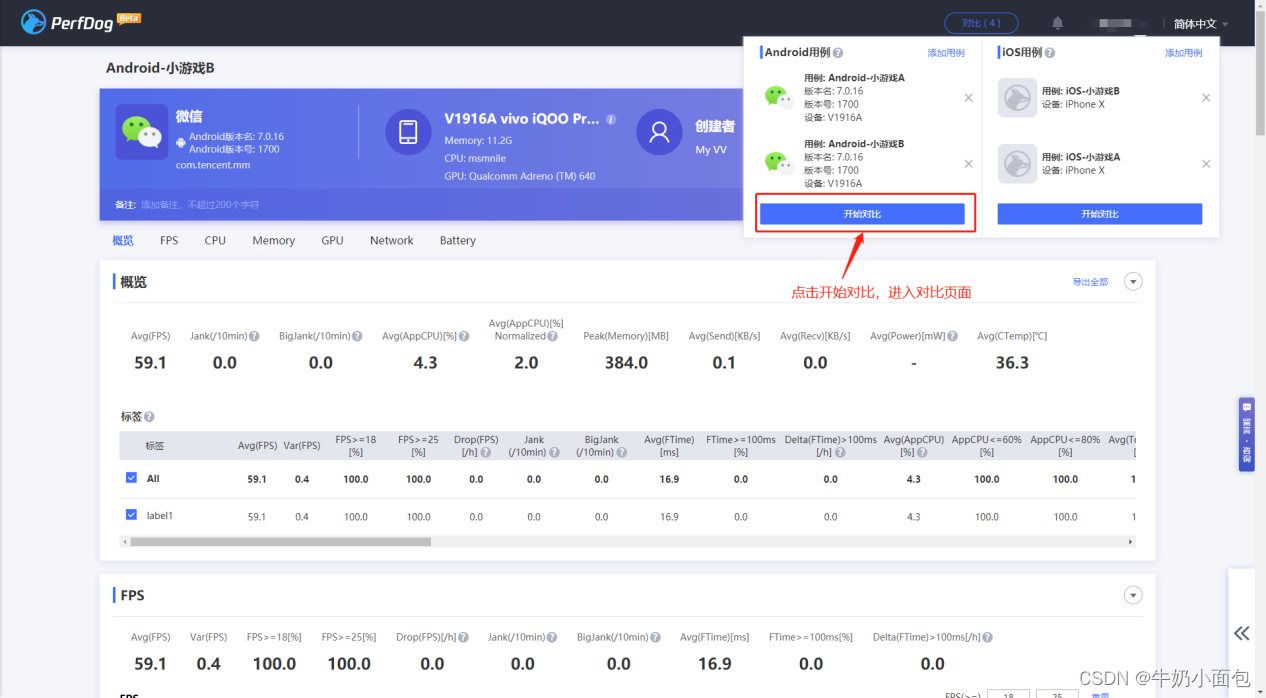1266x698 pixels.
Task: Switch to the Memory tab
Action: click(273, 240)
